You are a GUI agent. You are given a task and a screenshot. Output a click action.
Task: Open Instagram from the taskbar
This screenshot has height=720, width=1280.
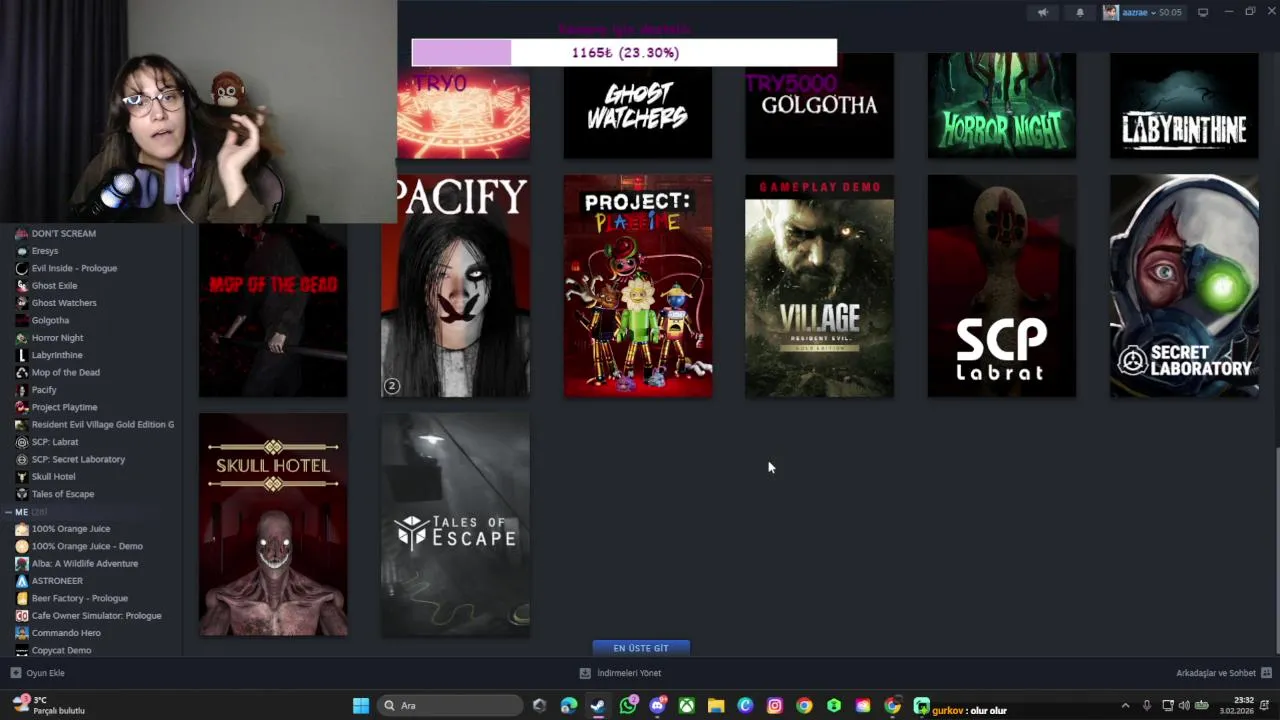pos(775,706)
